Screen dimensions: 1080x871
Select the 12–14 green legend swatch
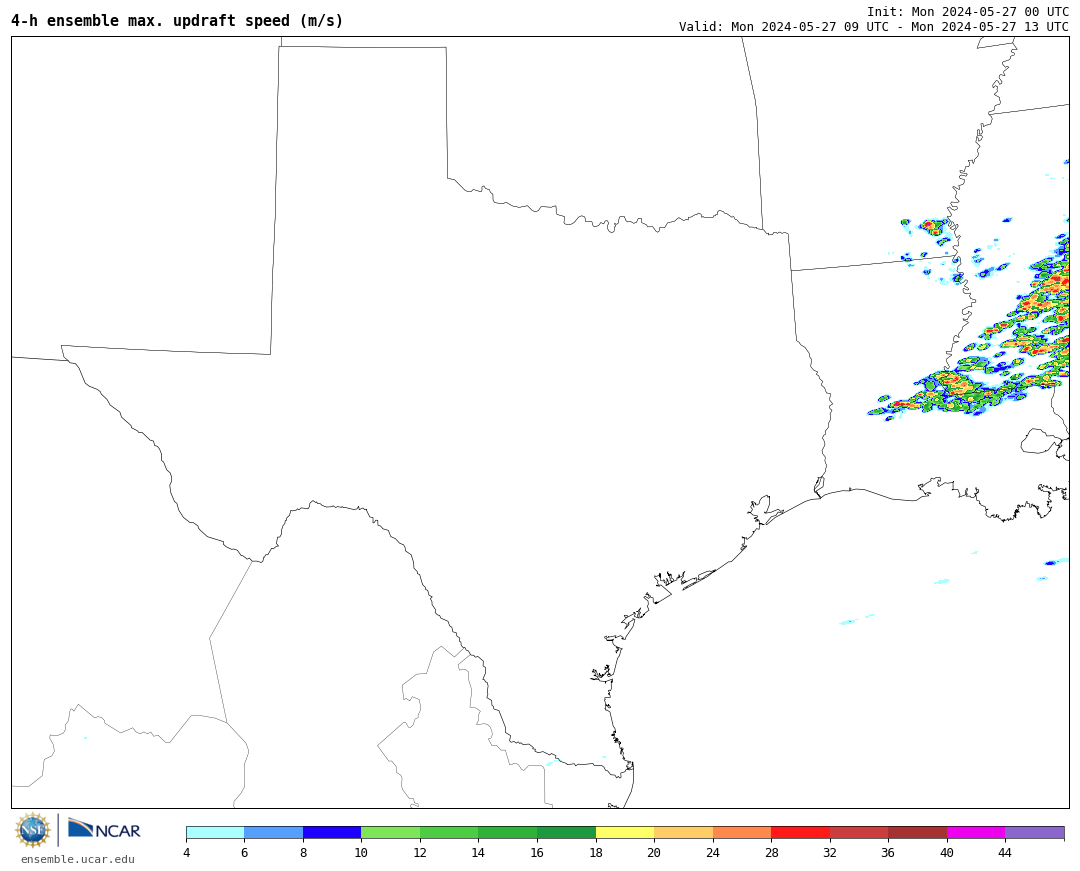(449, 832)
